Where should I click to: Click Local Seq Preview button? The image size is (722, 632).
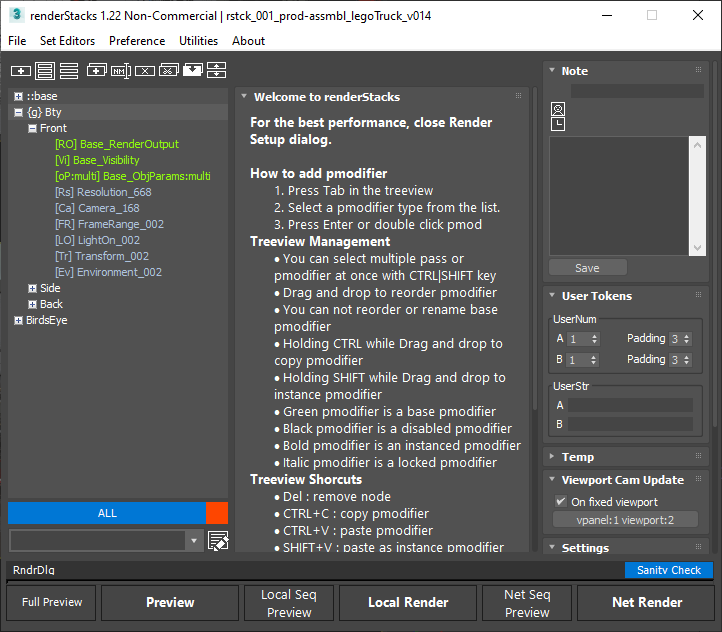[289, 603]
